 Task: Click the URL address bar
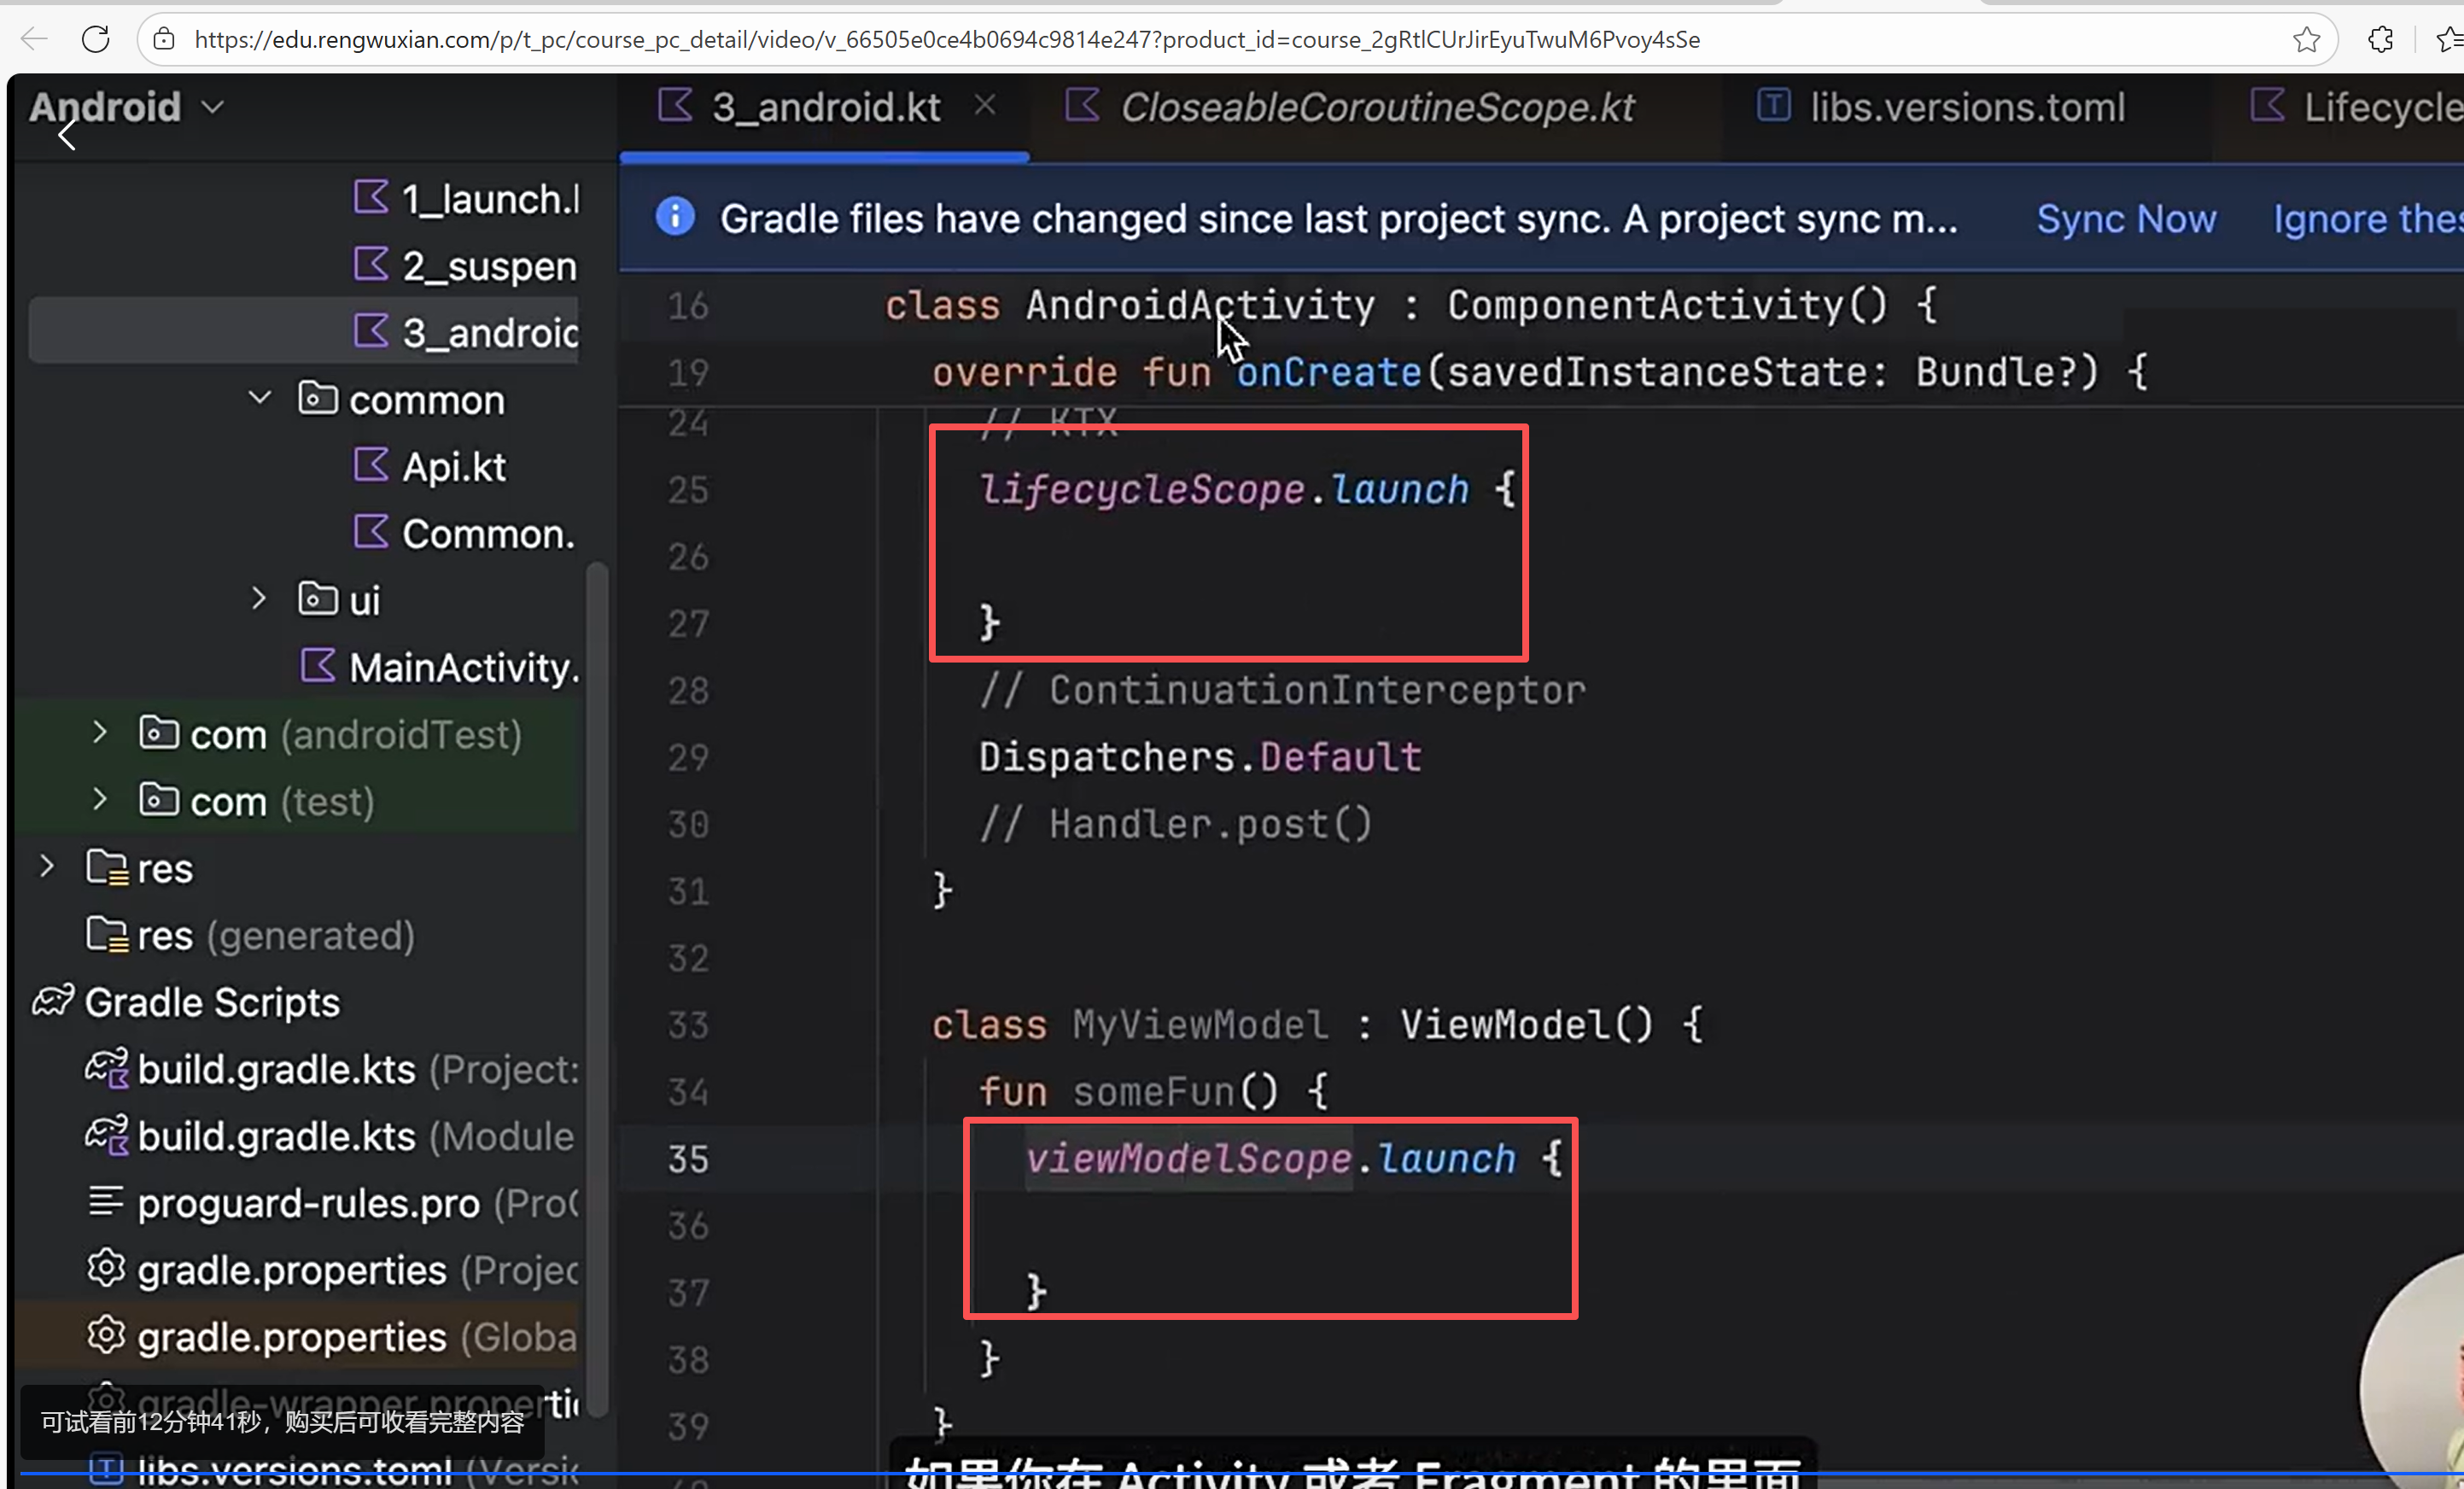[1238, 39]
